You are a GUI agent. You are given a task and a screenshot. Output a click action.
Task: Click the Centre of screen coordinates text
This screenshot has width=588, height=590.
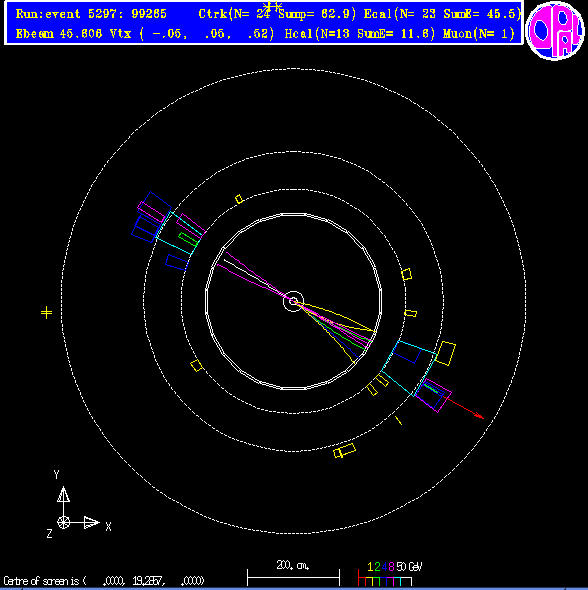(x=104, y=581)
